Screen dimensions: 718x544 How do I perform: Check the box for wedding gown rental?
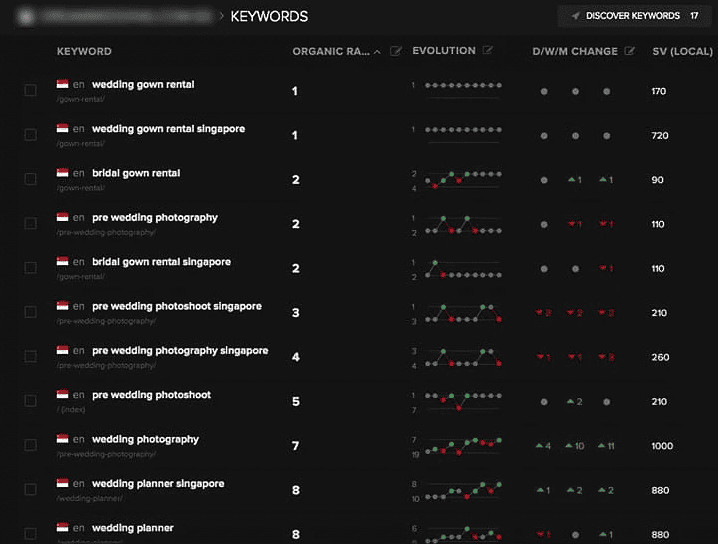[x=30, y=91]
